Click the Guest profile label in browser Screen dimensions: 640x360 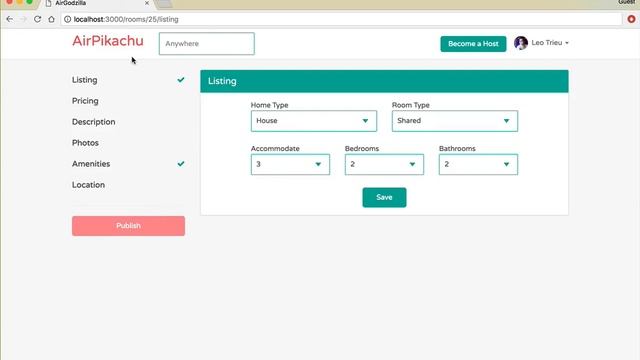(x=627, y=2)
